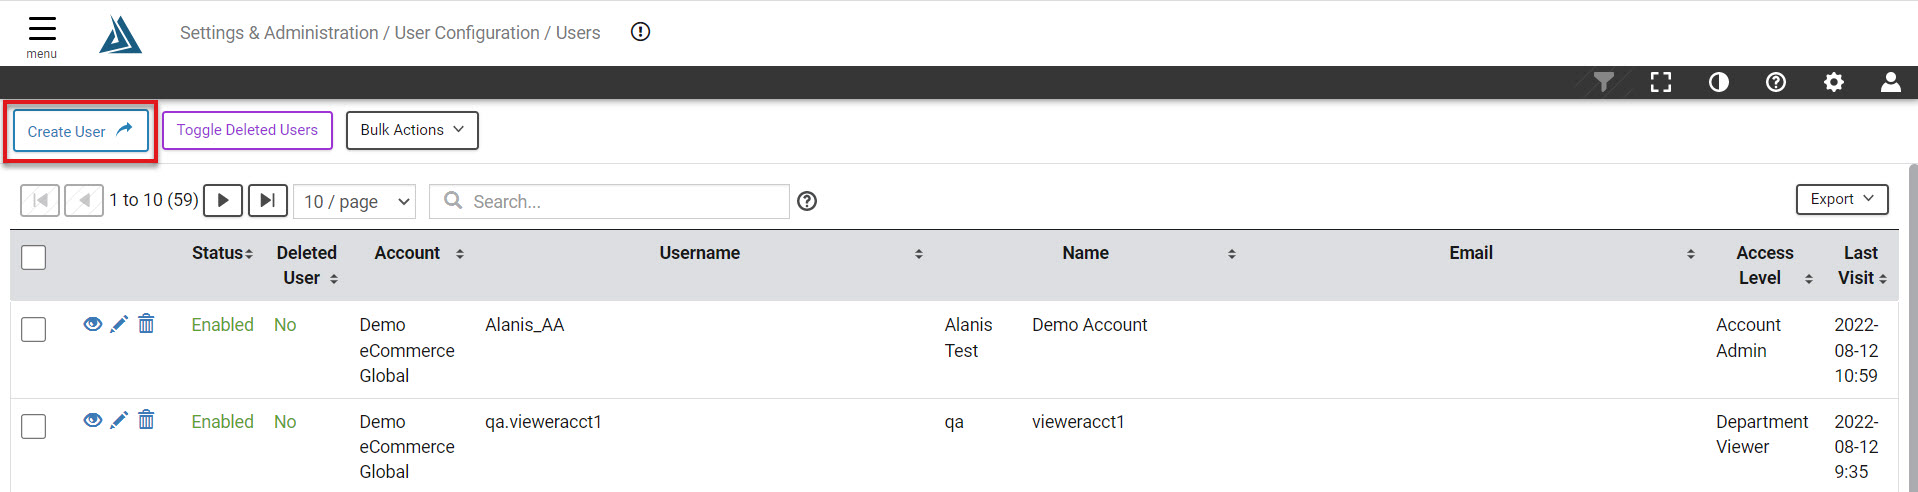This screenshot has height=492, width=1918.
Task: Expand the Bulk Actions dropdown
Action: 412,130
